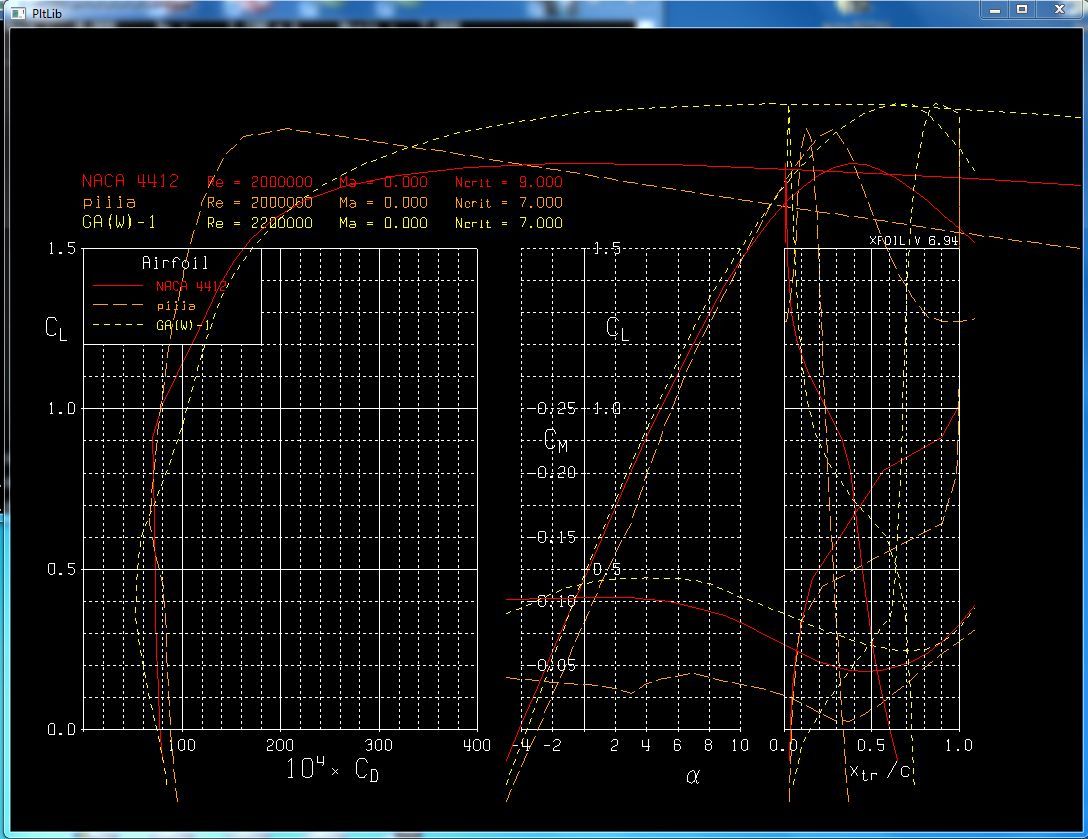Select NACA 4412 entry in Airfoil legend box
The width and height of the screenshot is (1088, 839).
[x=191, y=286]
